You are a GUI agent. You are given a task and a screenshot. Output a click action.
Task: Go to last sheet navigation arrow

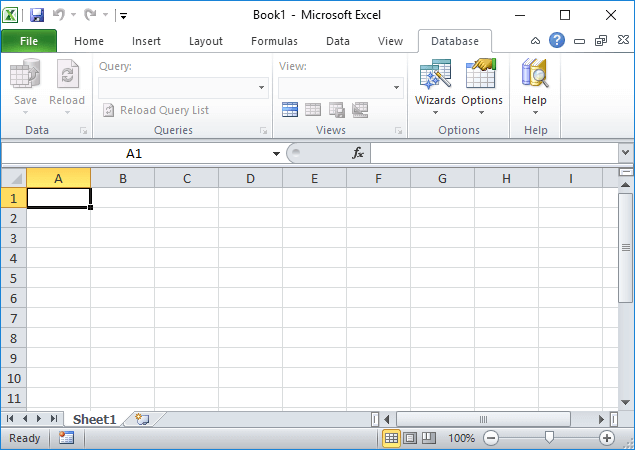coord(53,418)
